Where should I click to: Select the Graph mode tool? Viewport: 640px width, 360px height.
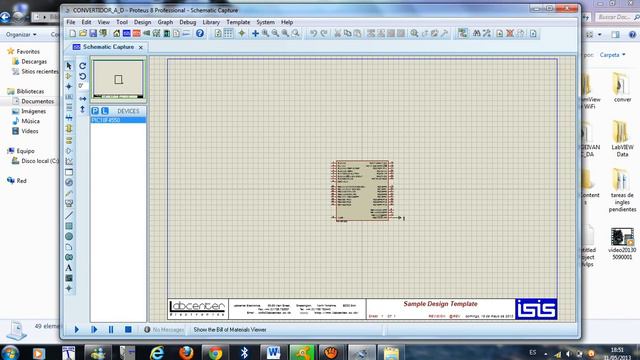click(x=69, y=161)
